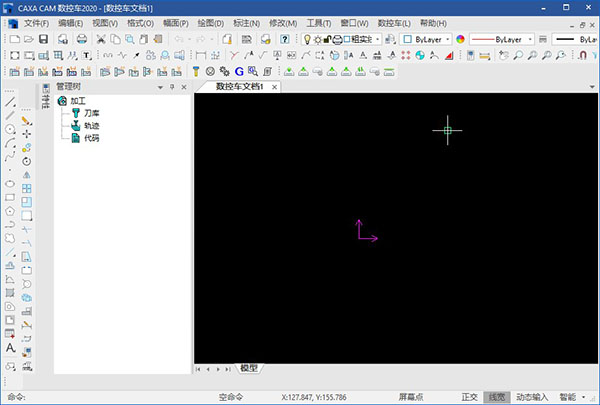
Task: Open the 管理树 panel options arrow
Action: [x=160, y=87]
